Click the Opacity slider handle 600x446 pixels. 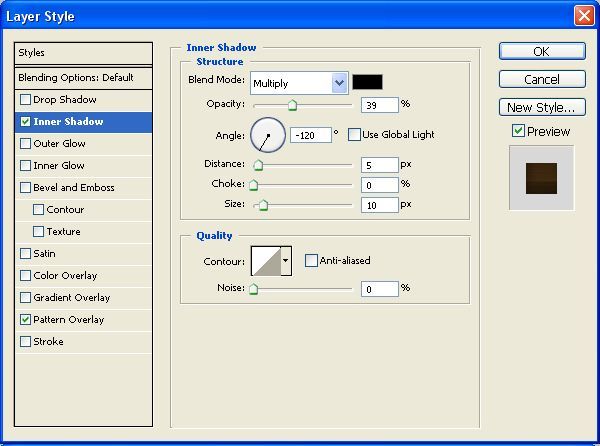pyautogui.click(x=292, y=104)
